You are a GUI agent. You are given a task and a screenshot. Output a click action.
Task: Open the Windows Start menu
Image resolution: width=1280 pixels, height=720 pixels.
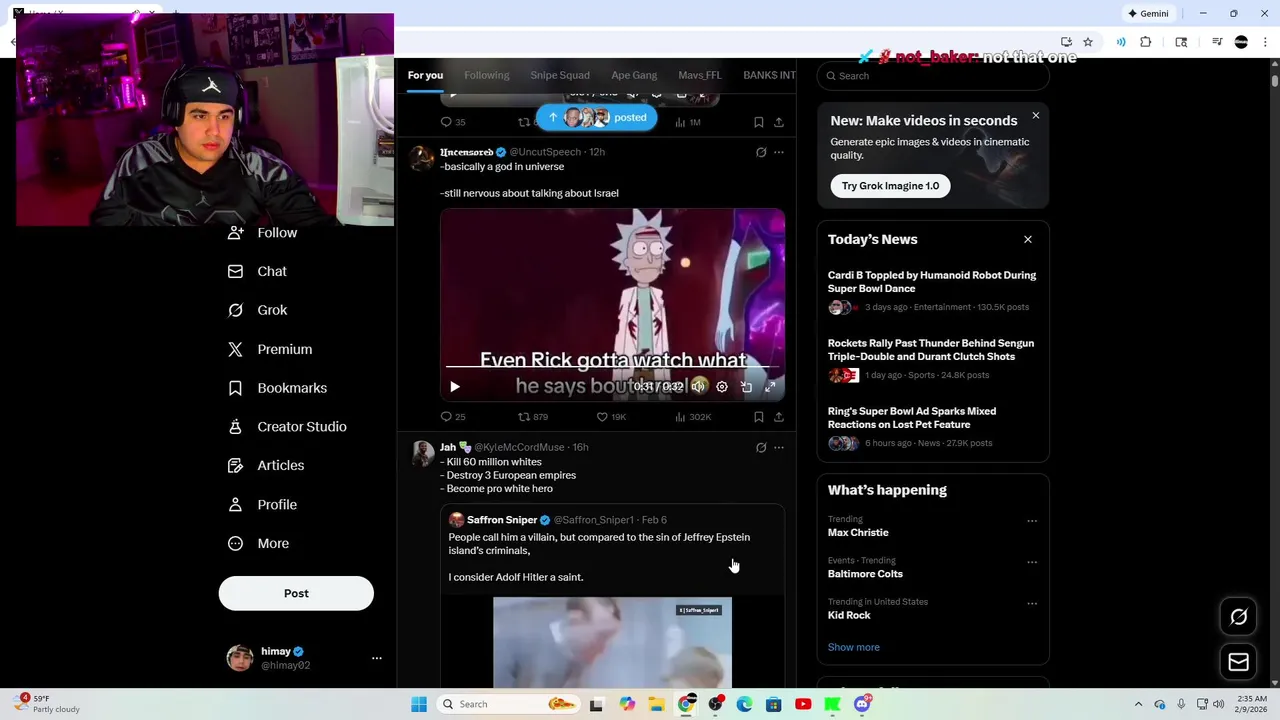[x=419, y=704]
